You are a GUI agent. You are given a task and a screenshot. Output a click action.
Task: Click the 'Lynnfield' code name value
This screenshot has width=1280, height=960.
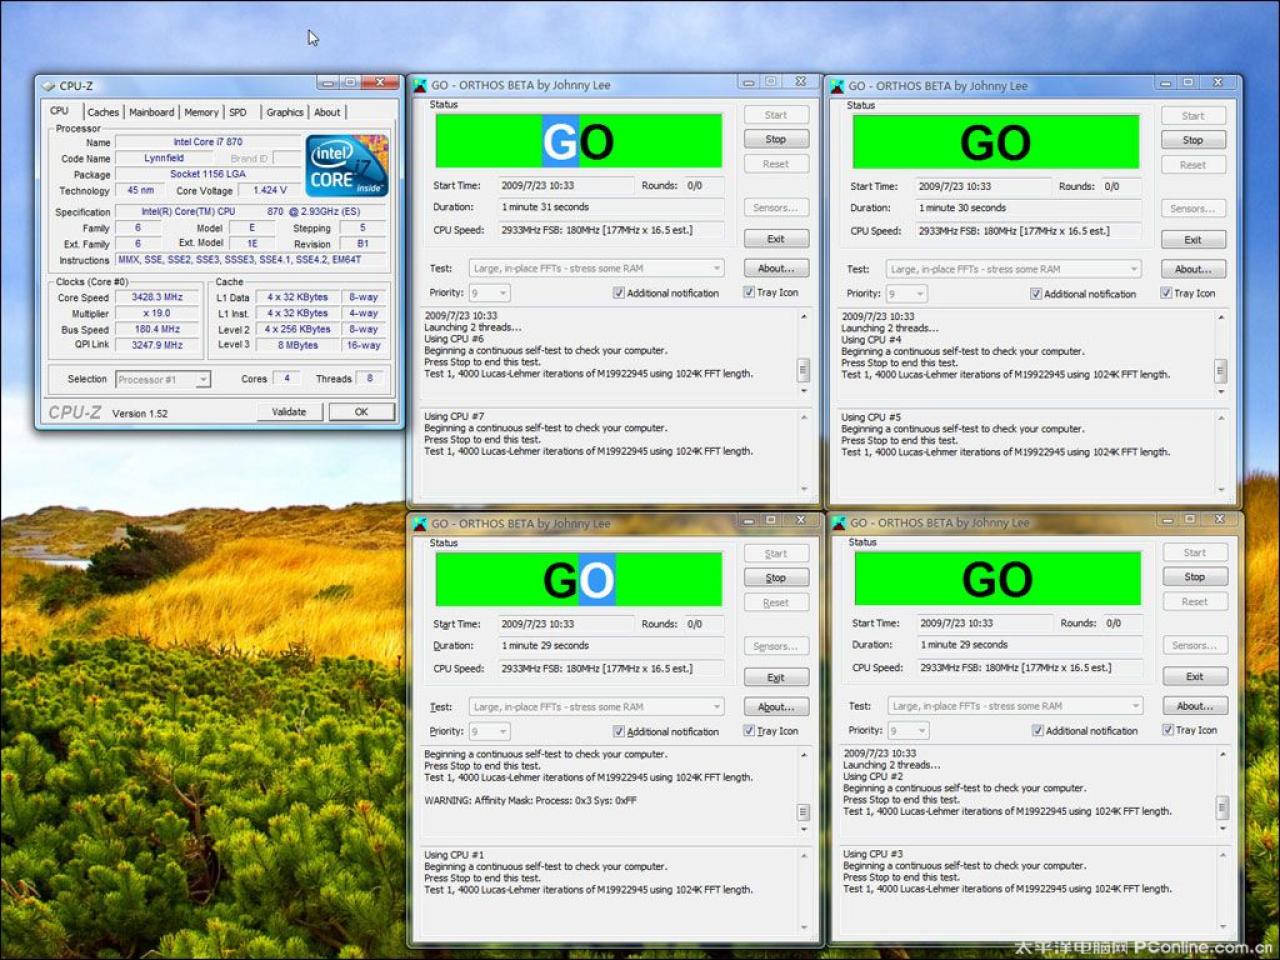164,158
